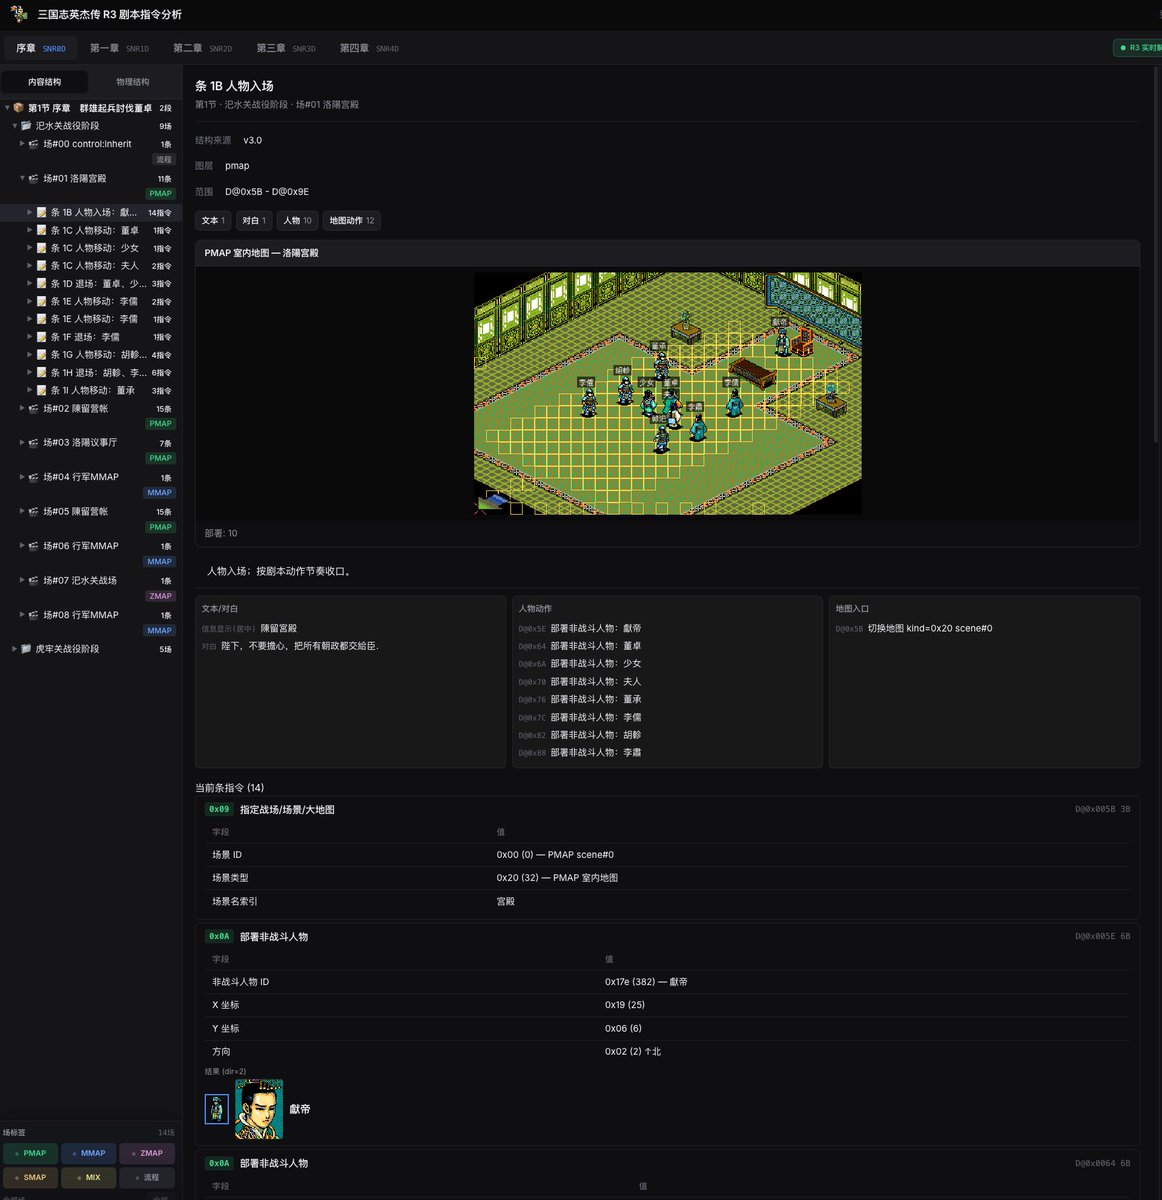Image resolution: width=1162 pixels, height=1200 pixels.
Task: Switch sidebar to 内容结构 view
Action: 45,82
